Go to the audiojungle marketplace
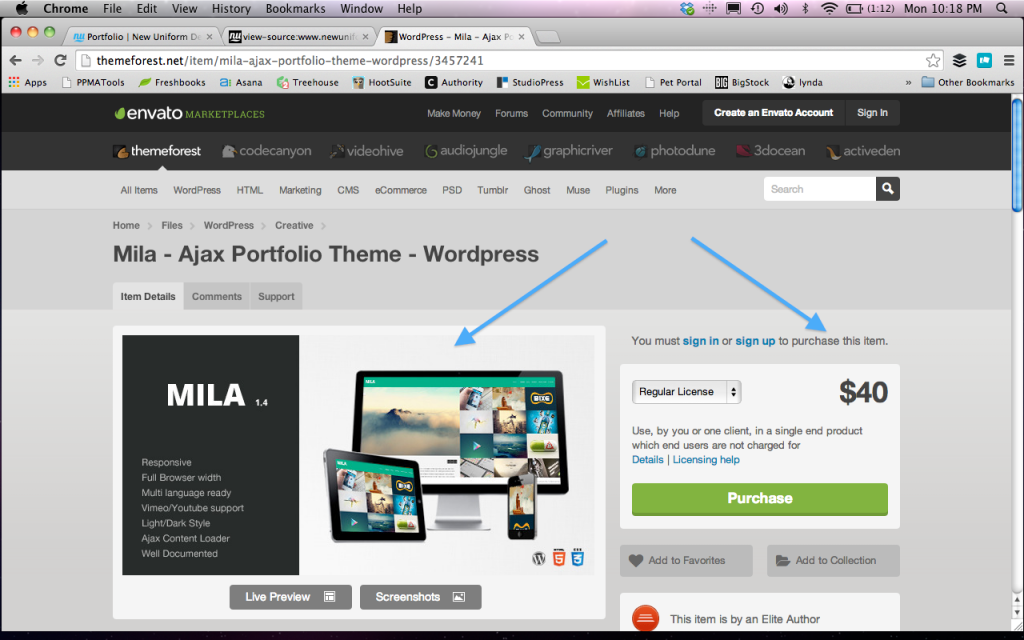The width and height of the screenshot is (1024, 640). click(466, 151)
